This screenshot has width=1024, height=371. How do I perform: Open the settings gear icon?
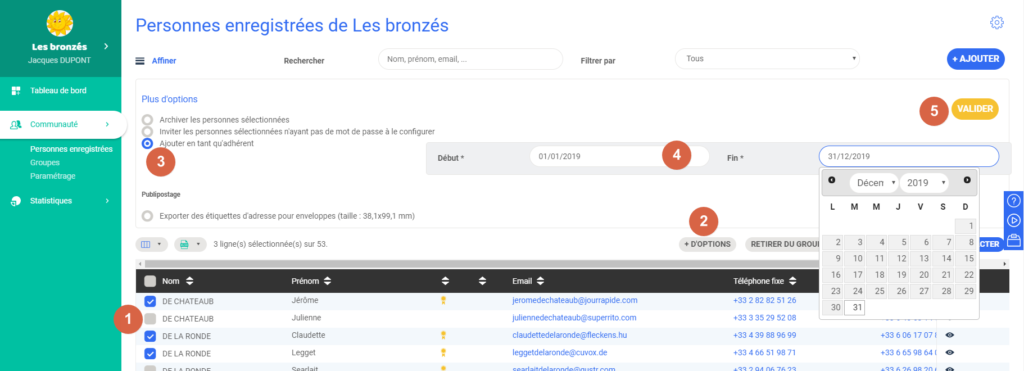pos(997,23)
